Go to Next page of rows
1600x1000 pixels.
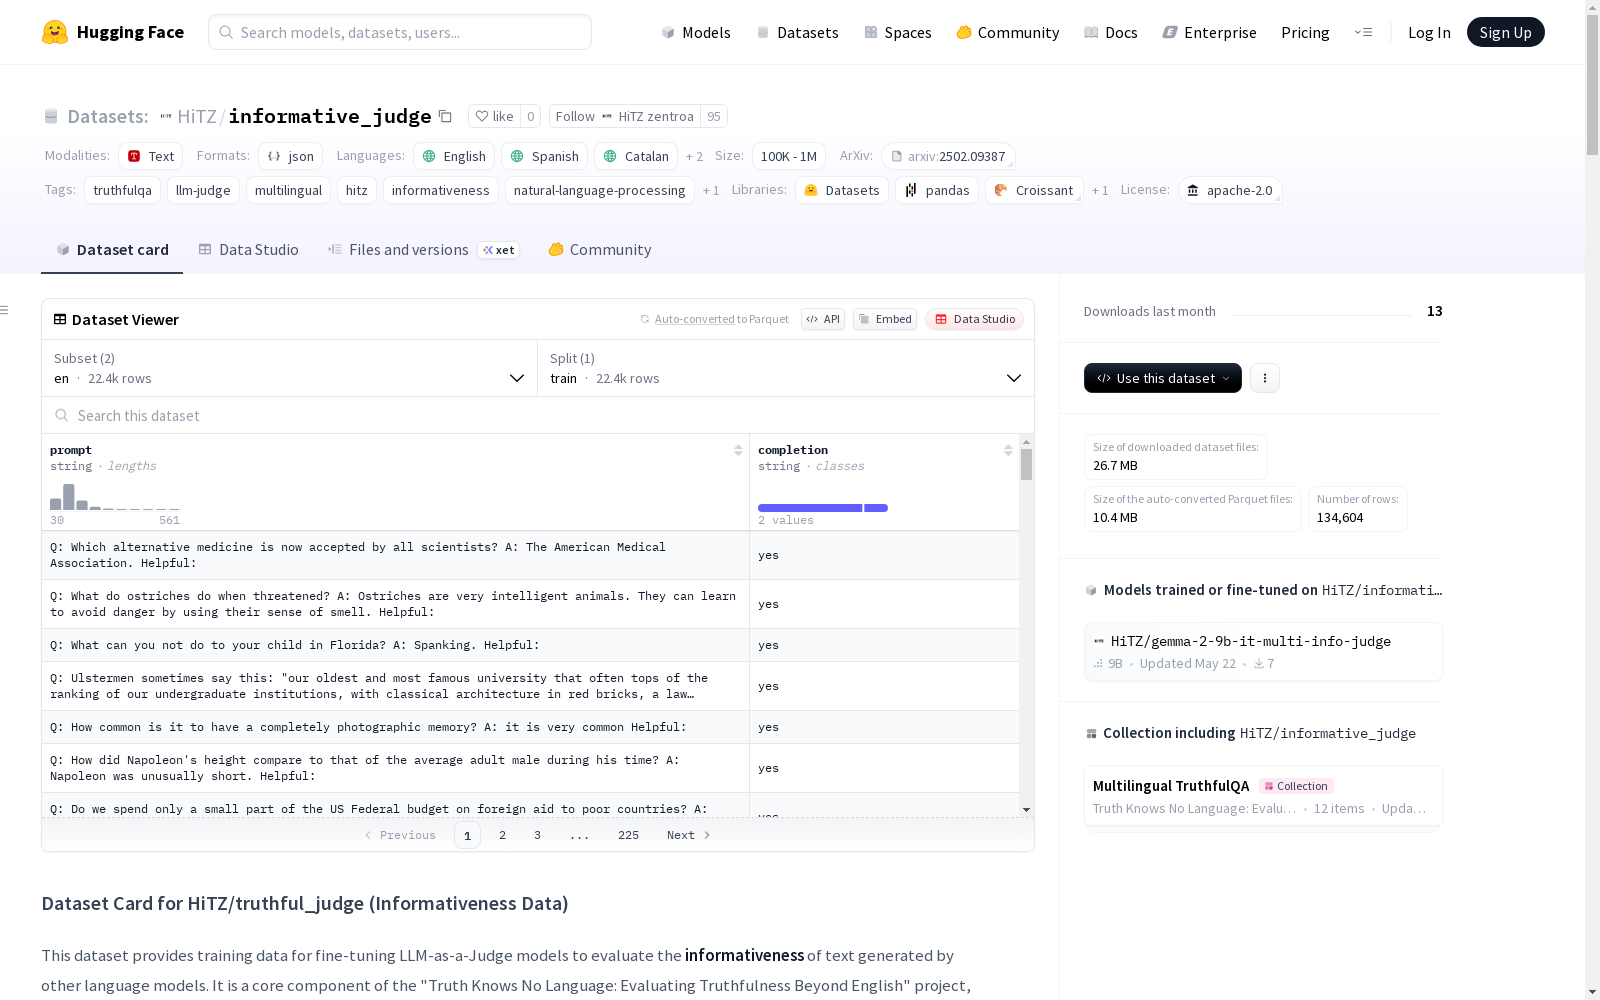click(x=689, y=835)
